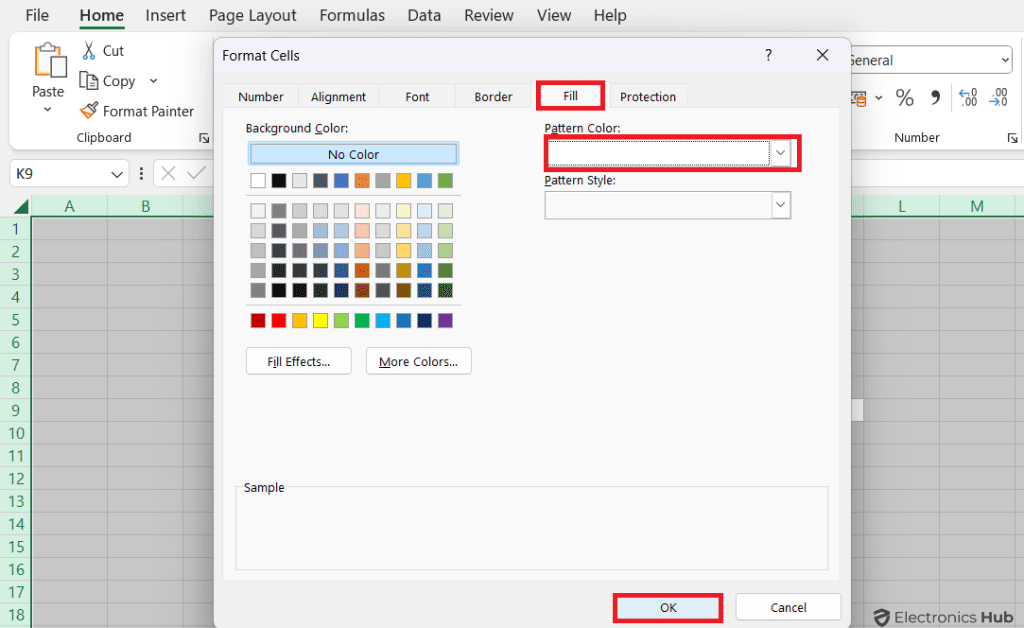The width and height of the screenshot is (1024, 628).
Task: Open the Pattern Color dropdown
Action: coord(780,153)
